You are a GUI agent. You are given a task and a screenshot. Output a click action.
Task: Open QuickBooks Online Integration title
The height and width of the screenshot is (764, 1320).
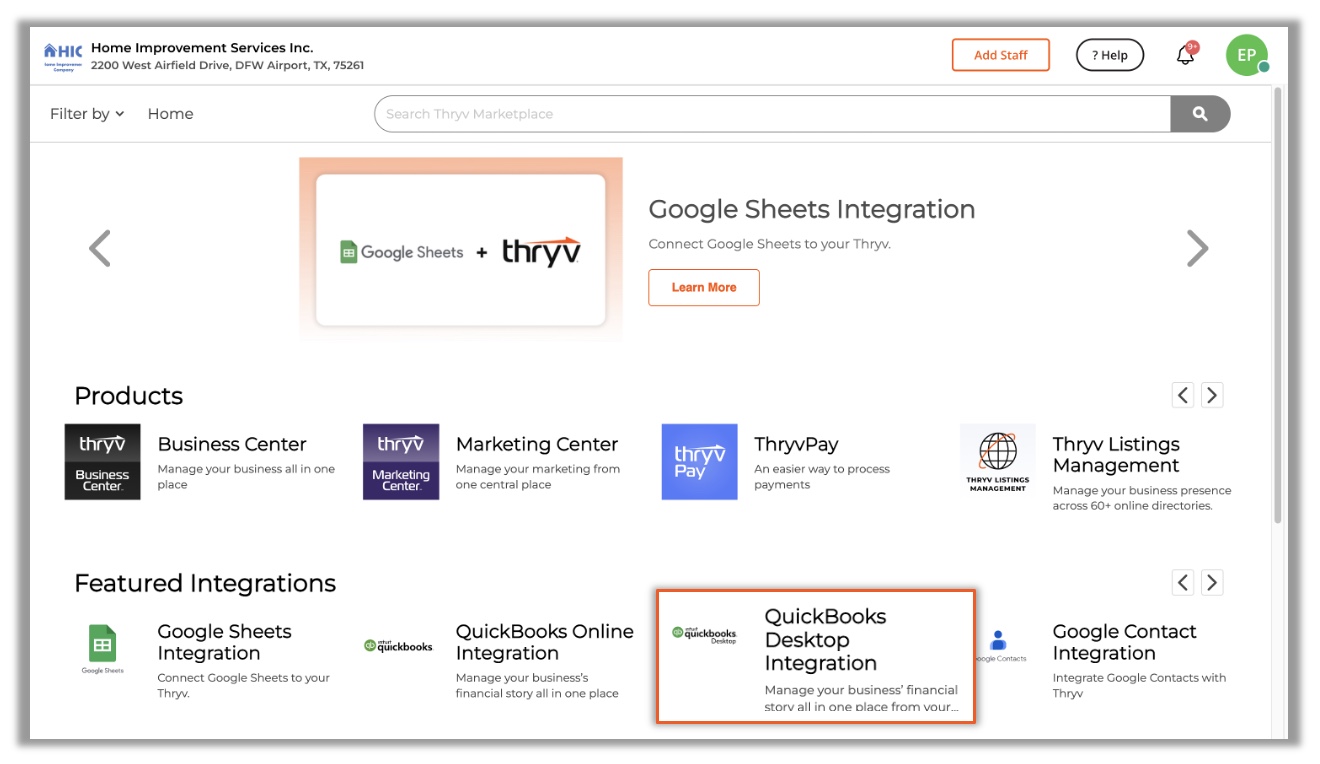point(545,642)
